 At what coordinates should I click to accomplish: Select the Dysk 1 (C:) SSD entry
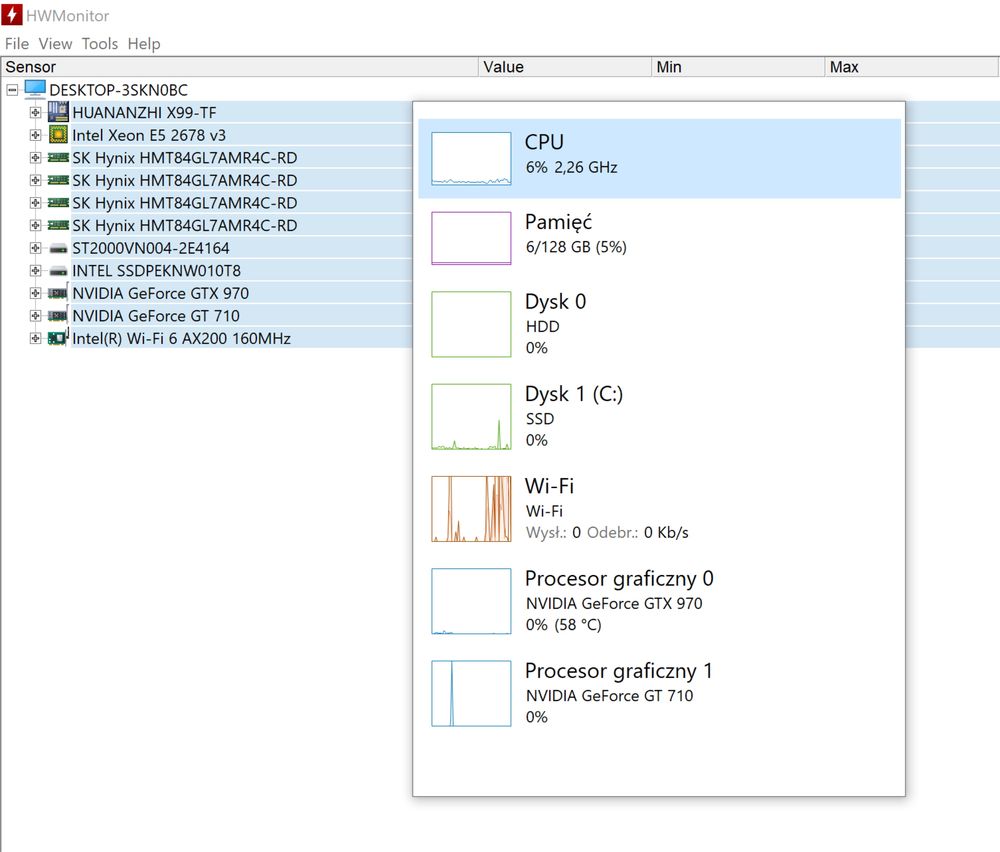(x=659, y=416)
